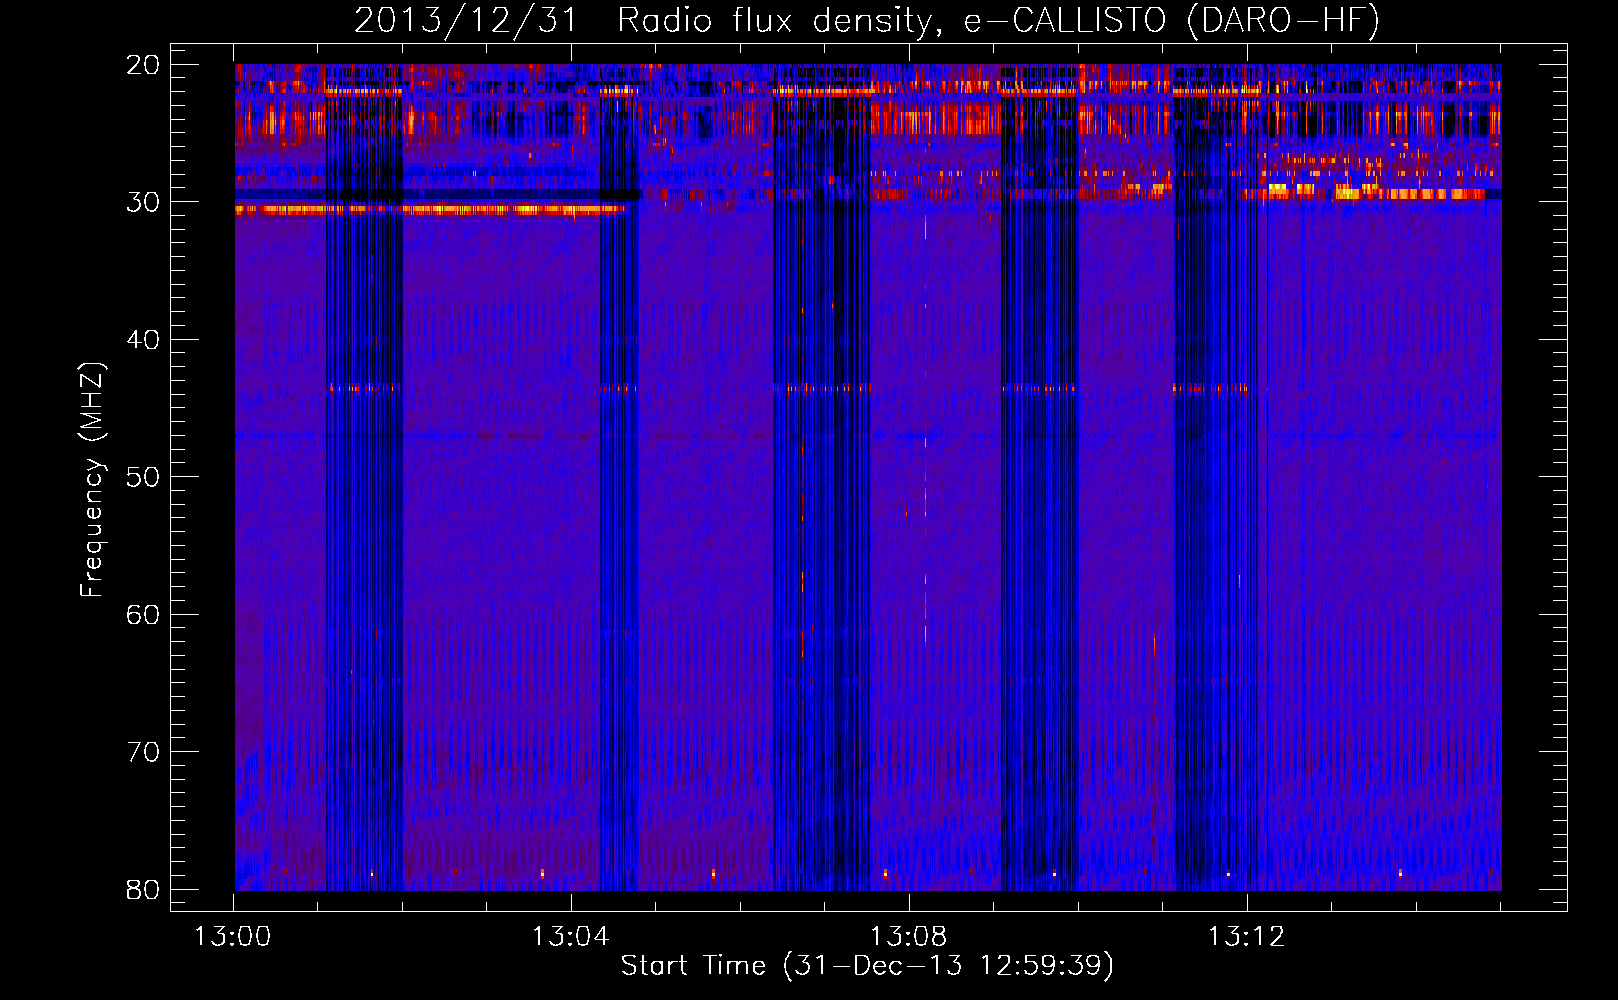Click the 'Start Time (31-Dec-13 12:59:39)' label
The height and width of the screenshot is (1000, 1618).
[867, 966]
